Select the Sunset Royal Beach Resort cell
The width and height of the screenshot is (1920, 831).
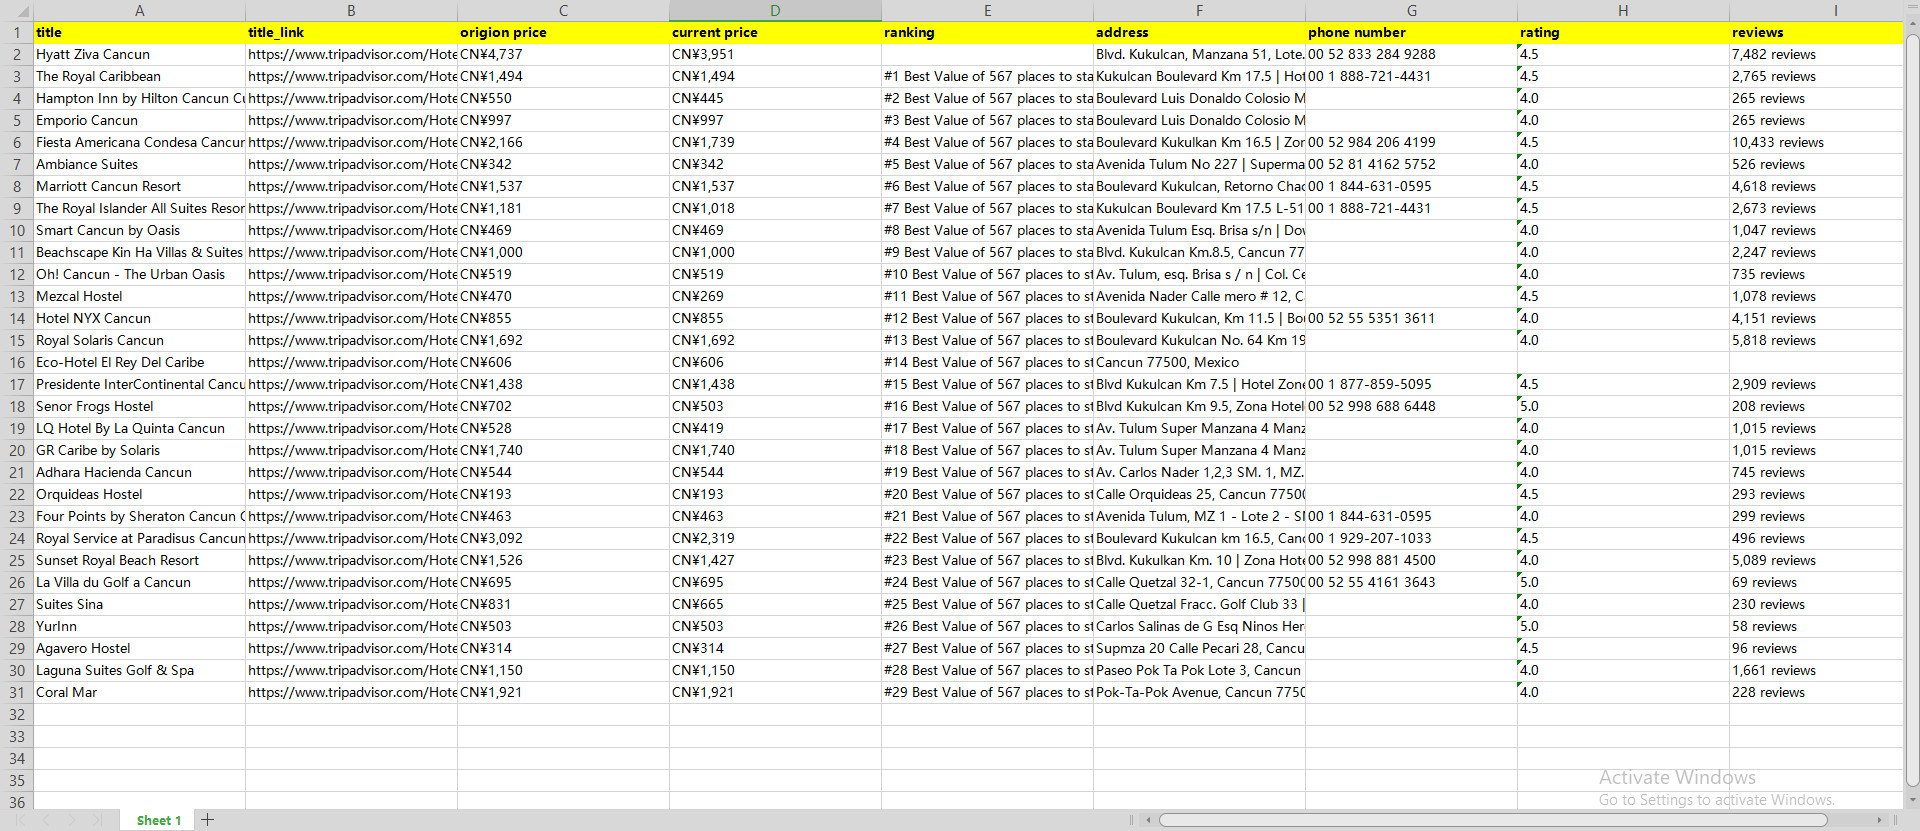(140, 561)
